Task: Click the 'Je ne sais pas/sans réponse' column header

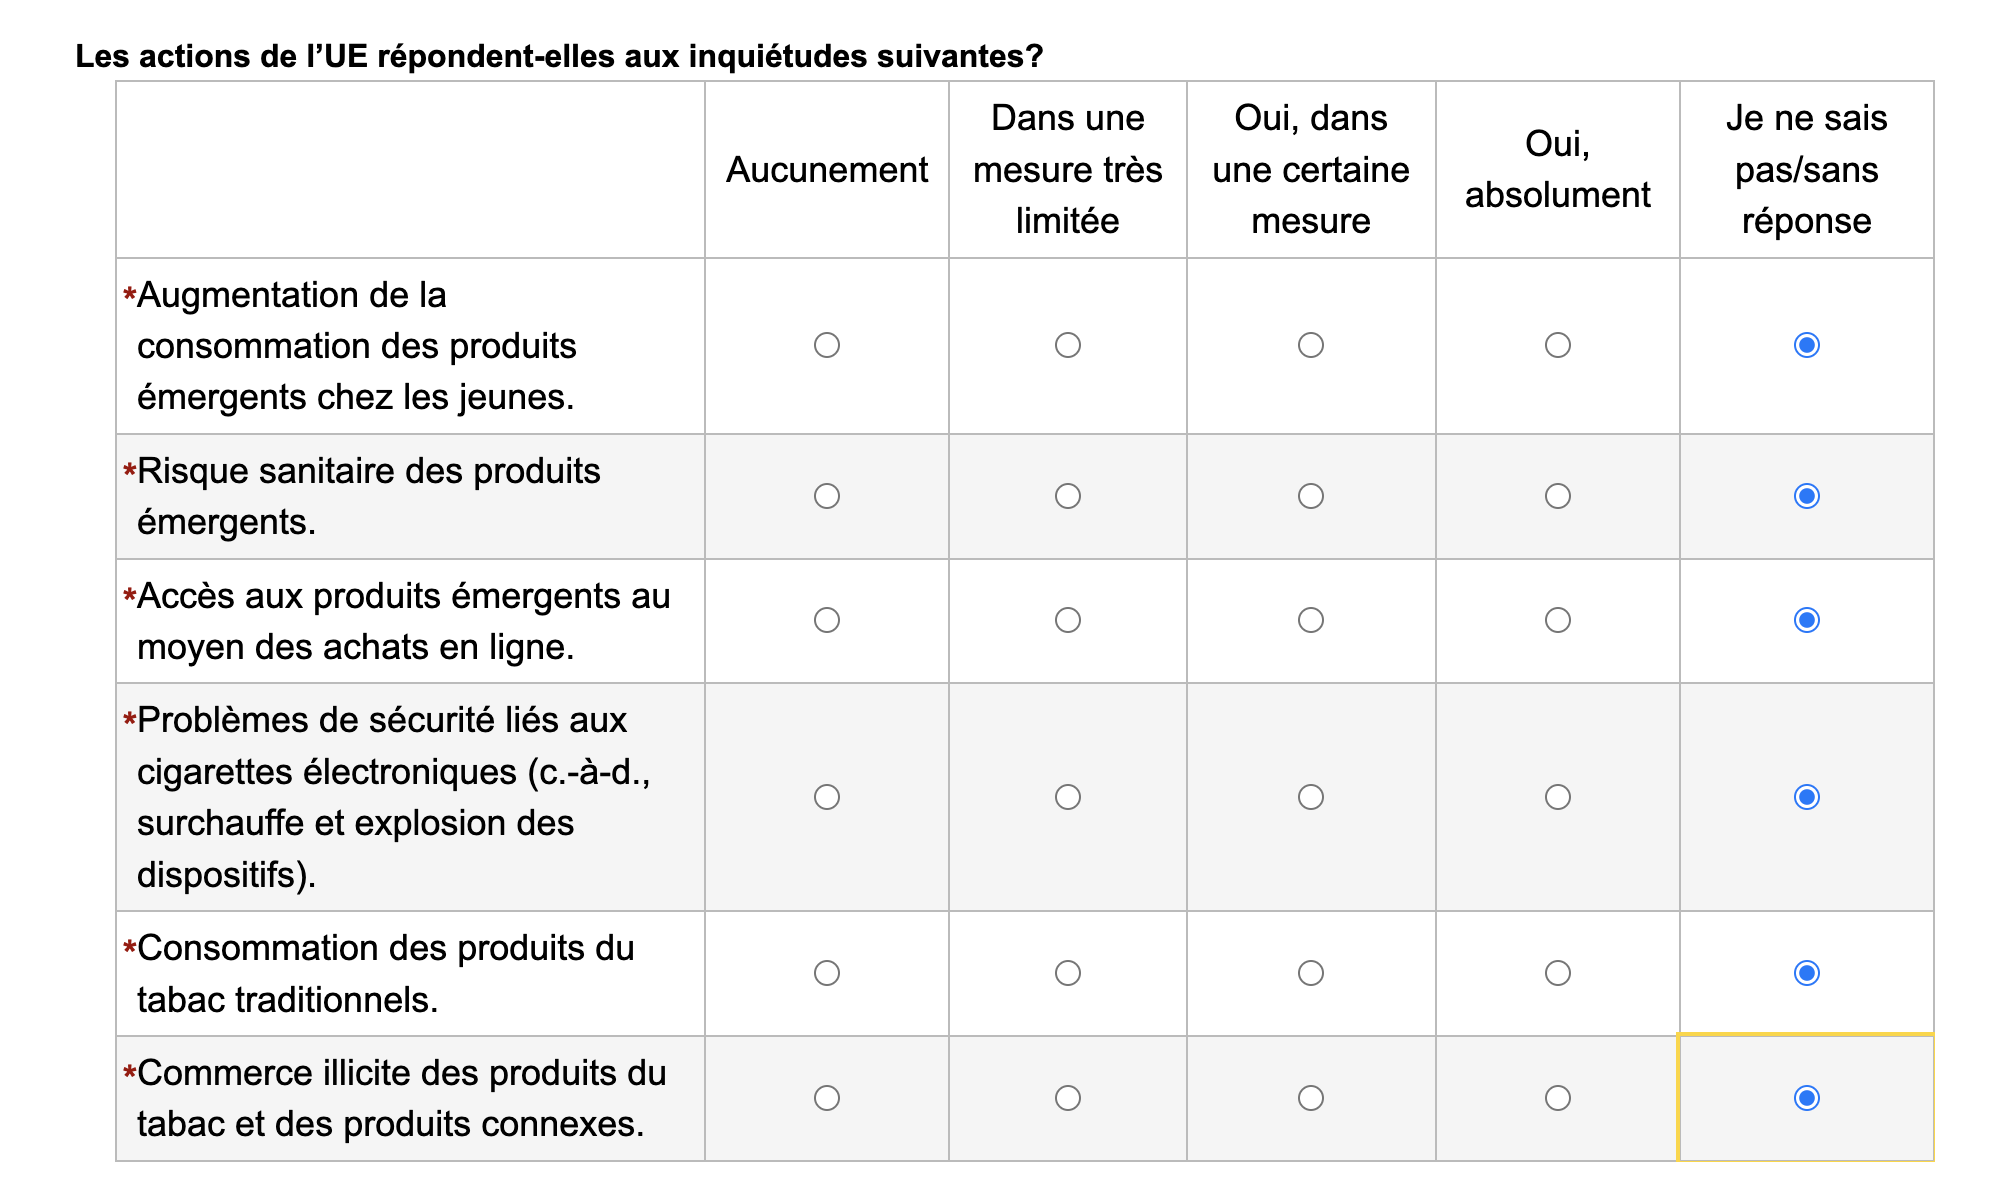Action: pos(1807,170)
